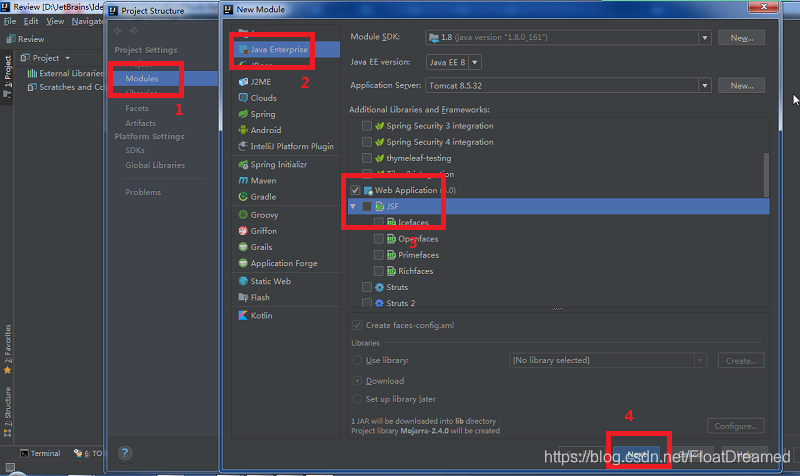Click the Scratches and Consoles icon
Screen dimensions: 800x476
click(x=32, y=87)
